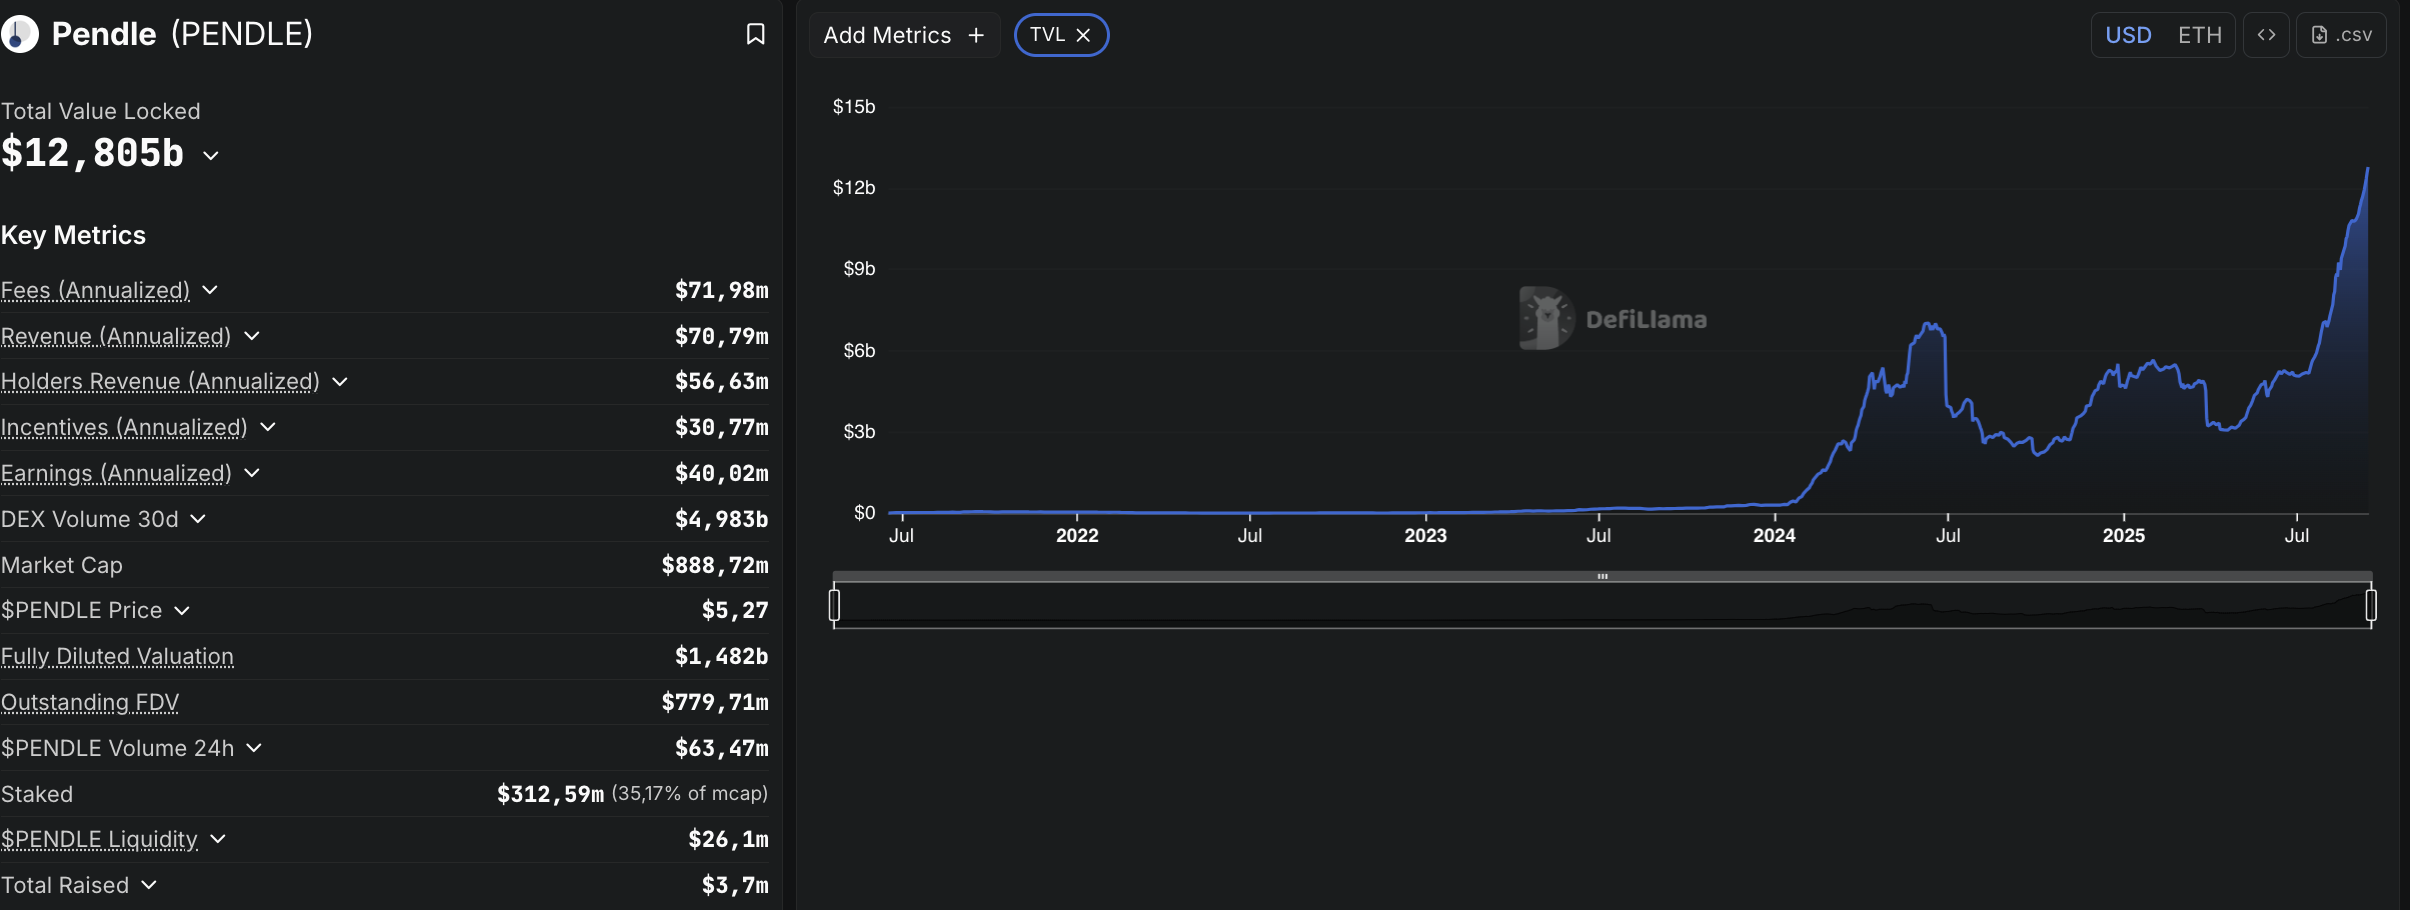Click the 2024 x-axis label

(1774, 536)
